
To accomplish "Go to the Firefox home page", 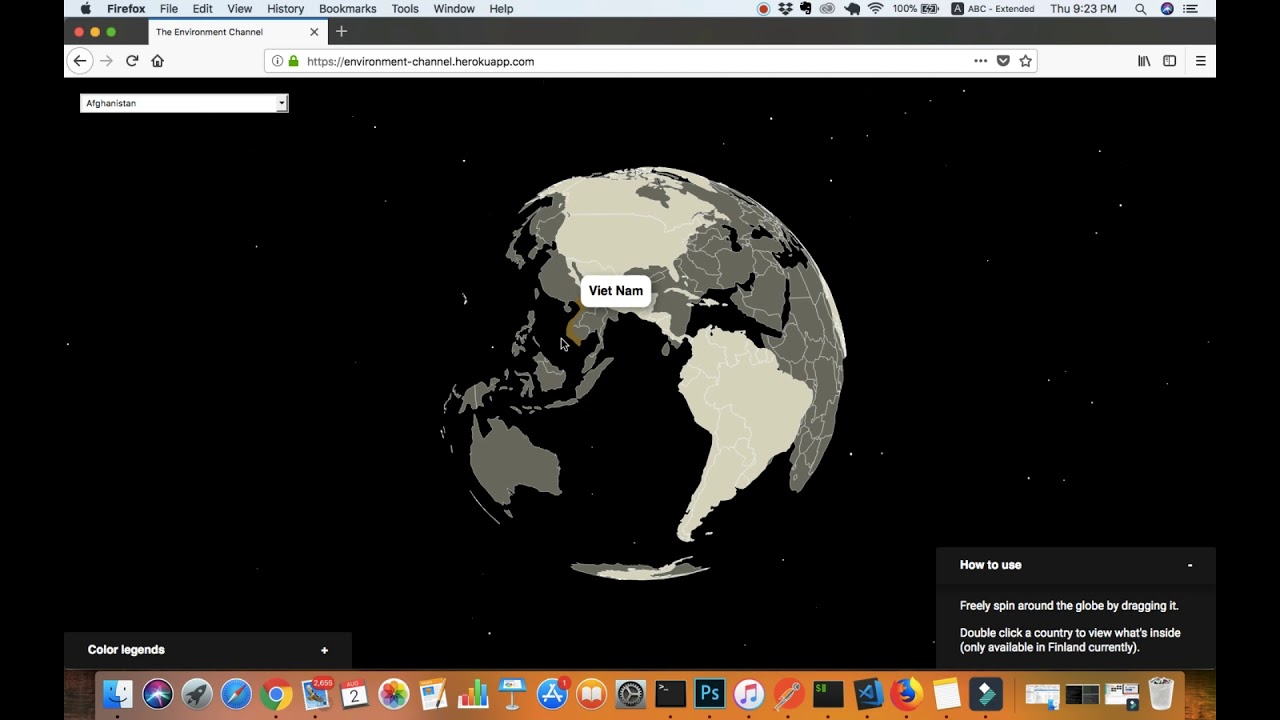I will (x=157, y=61).
